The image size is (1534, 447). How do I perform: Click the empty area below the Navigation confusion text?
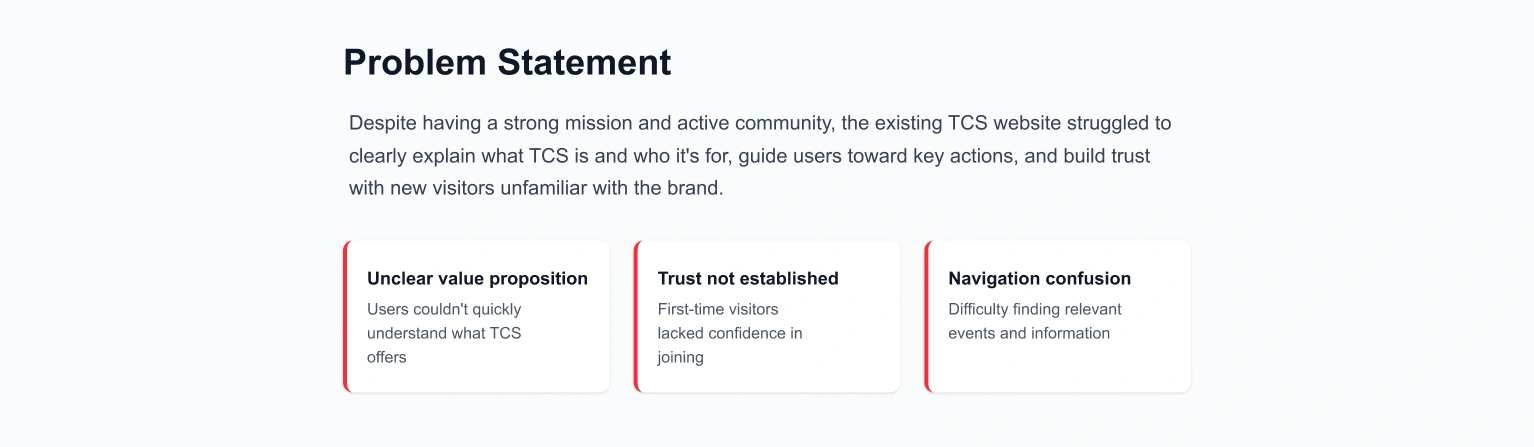tap(1058, 367)
